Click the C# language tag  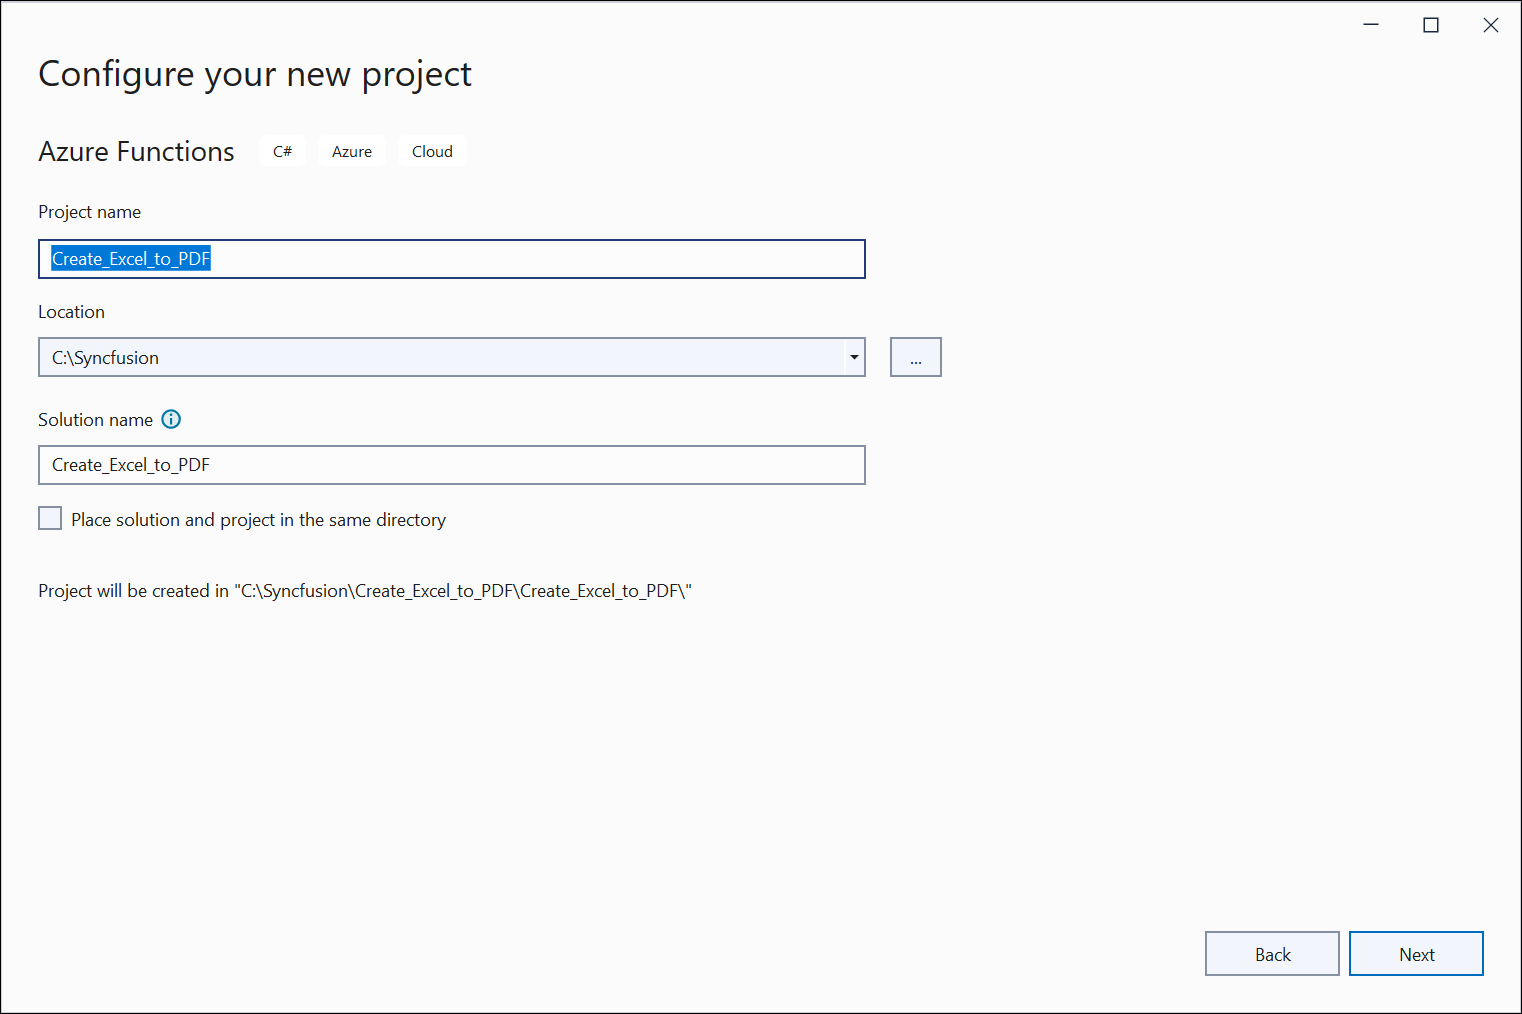click(x=282, y=152)
